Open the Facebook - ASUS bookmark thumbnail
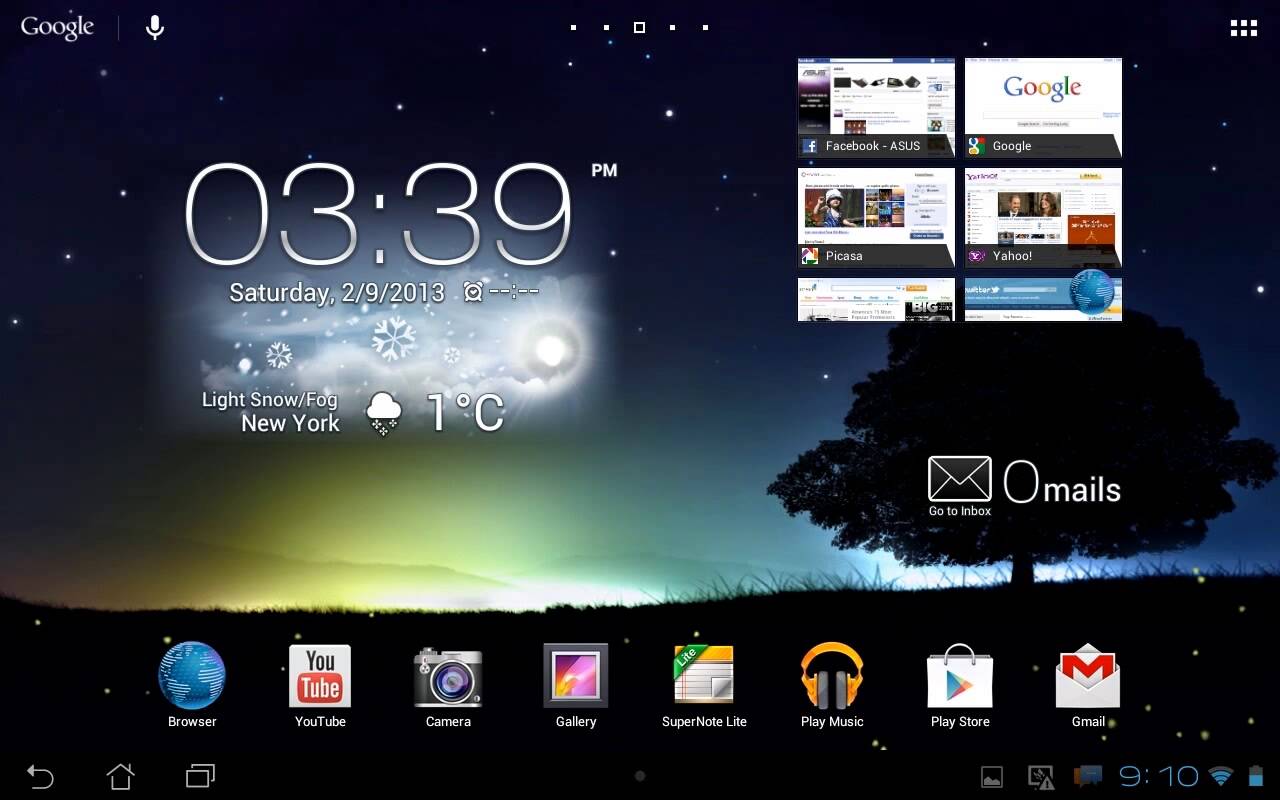Image resolution: width=1280 pixels, height=800 pixels. (x=876, y=107)
